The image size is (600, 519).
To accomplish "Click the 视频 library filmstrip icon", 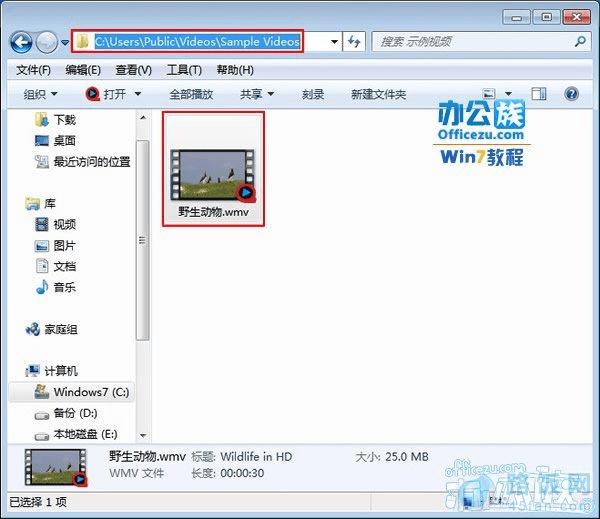I will tap(42, 224).
